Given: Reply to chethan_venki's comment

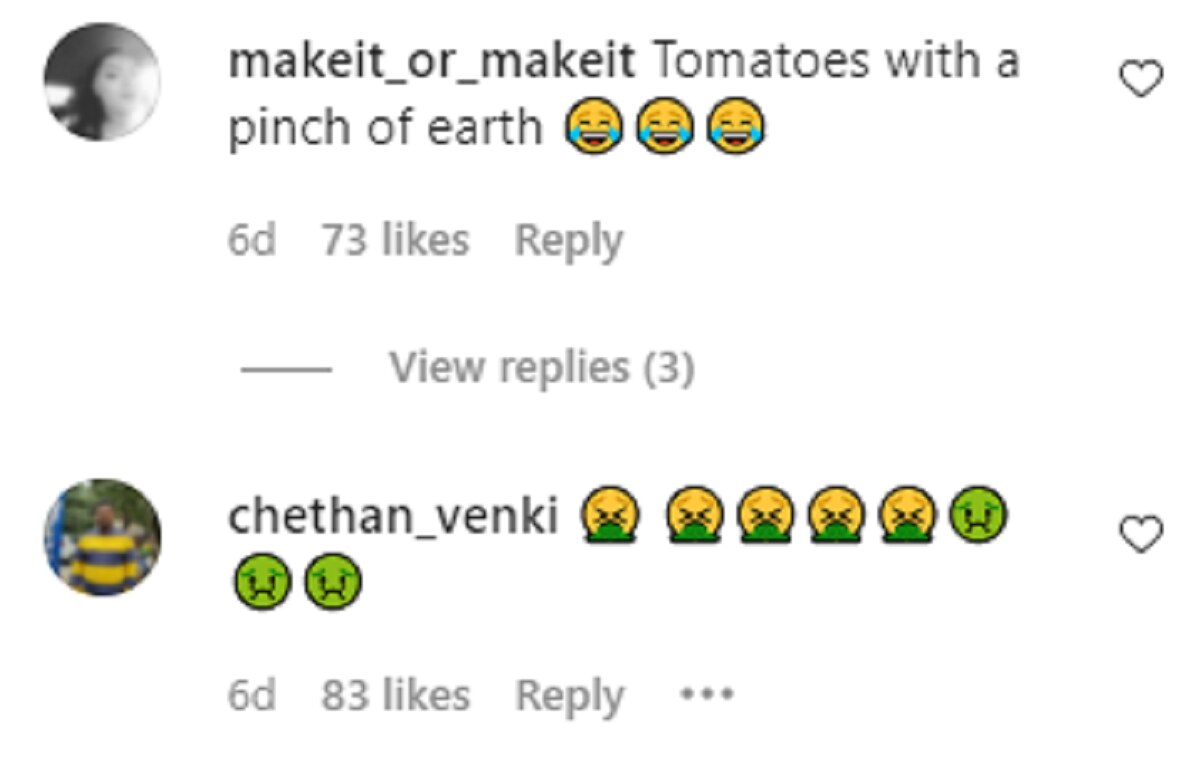Looking at the screenshot, I should point(568,695).
